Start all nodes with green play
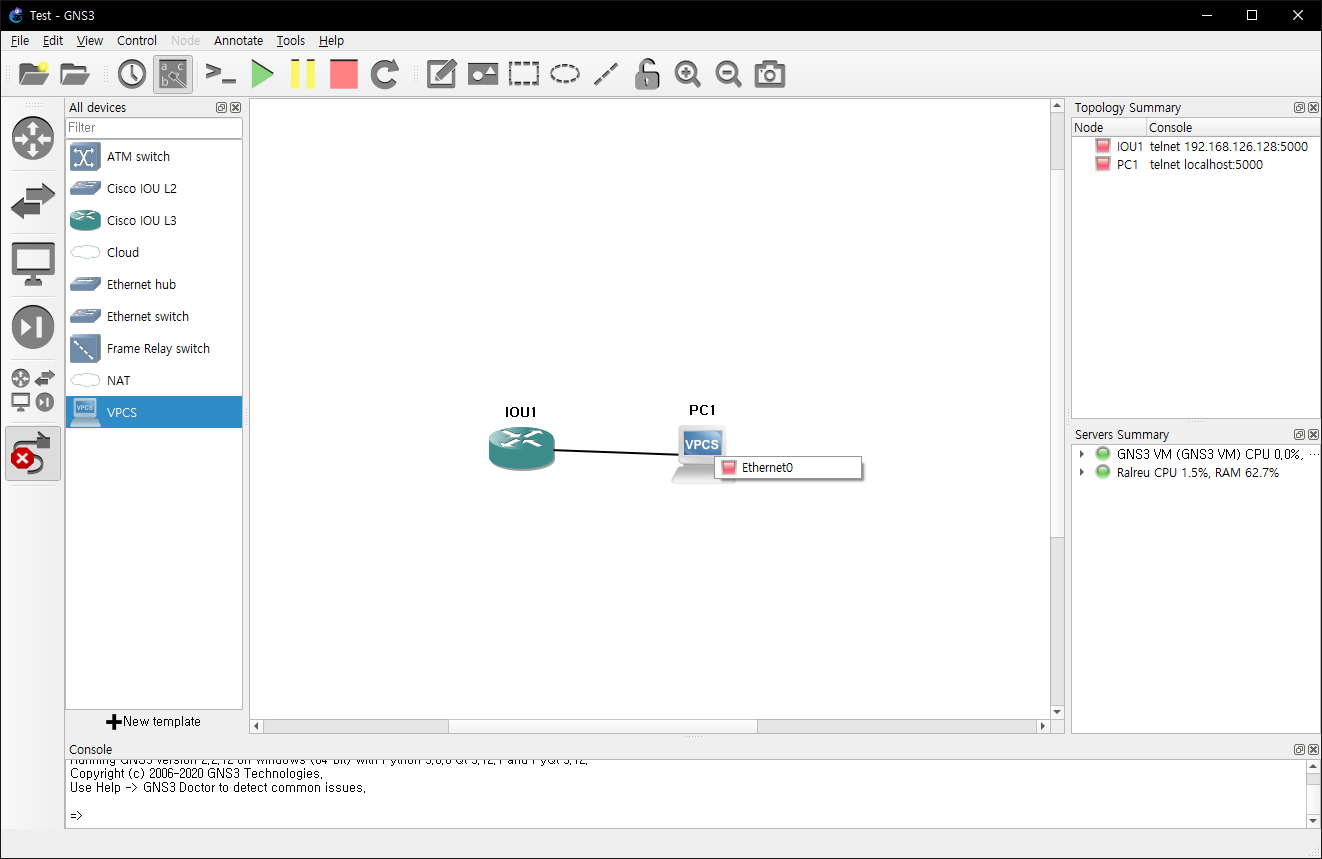 pyautogui.click(x=262, y=74)
